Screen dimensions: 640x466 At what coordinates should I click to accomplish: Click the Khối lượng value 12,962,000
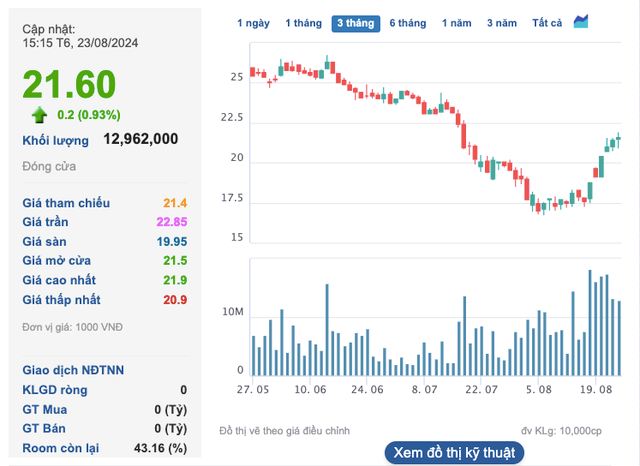pos(141,140)
